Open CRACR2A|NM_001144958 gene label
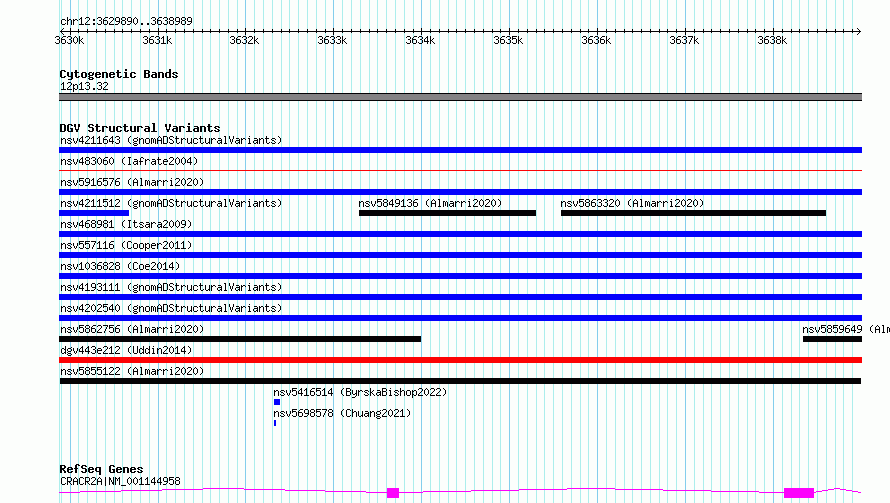Image resolution: width=890 pixels, height=503 pixels. 120,481
